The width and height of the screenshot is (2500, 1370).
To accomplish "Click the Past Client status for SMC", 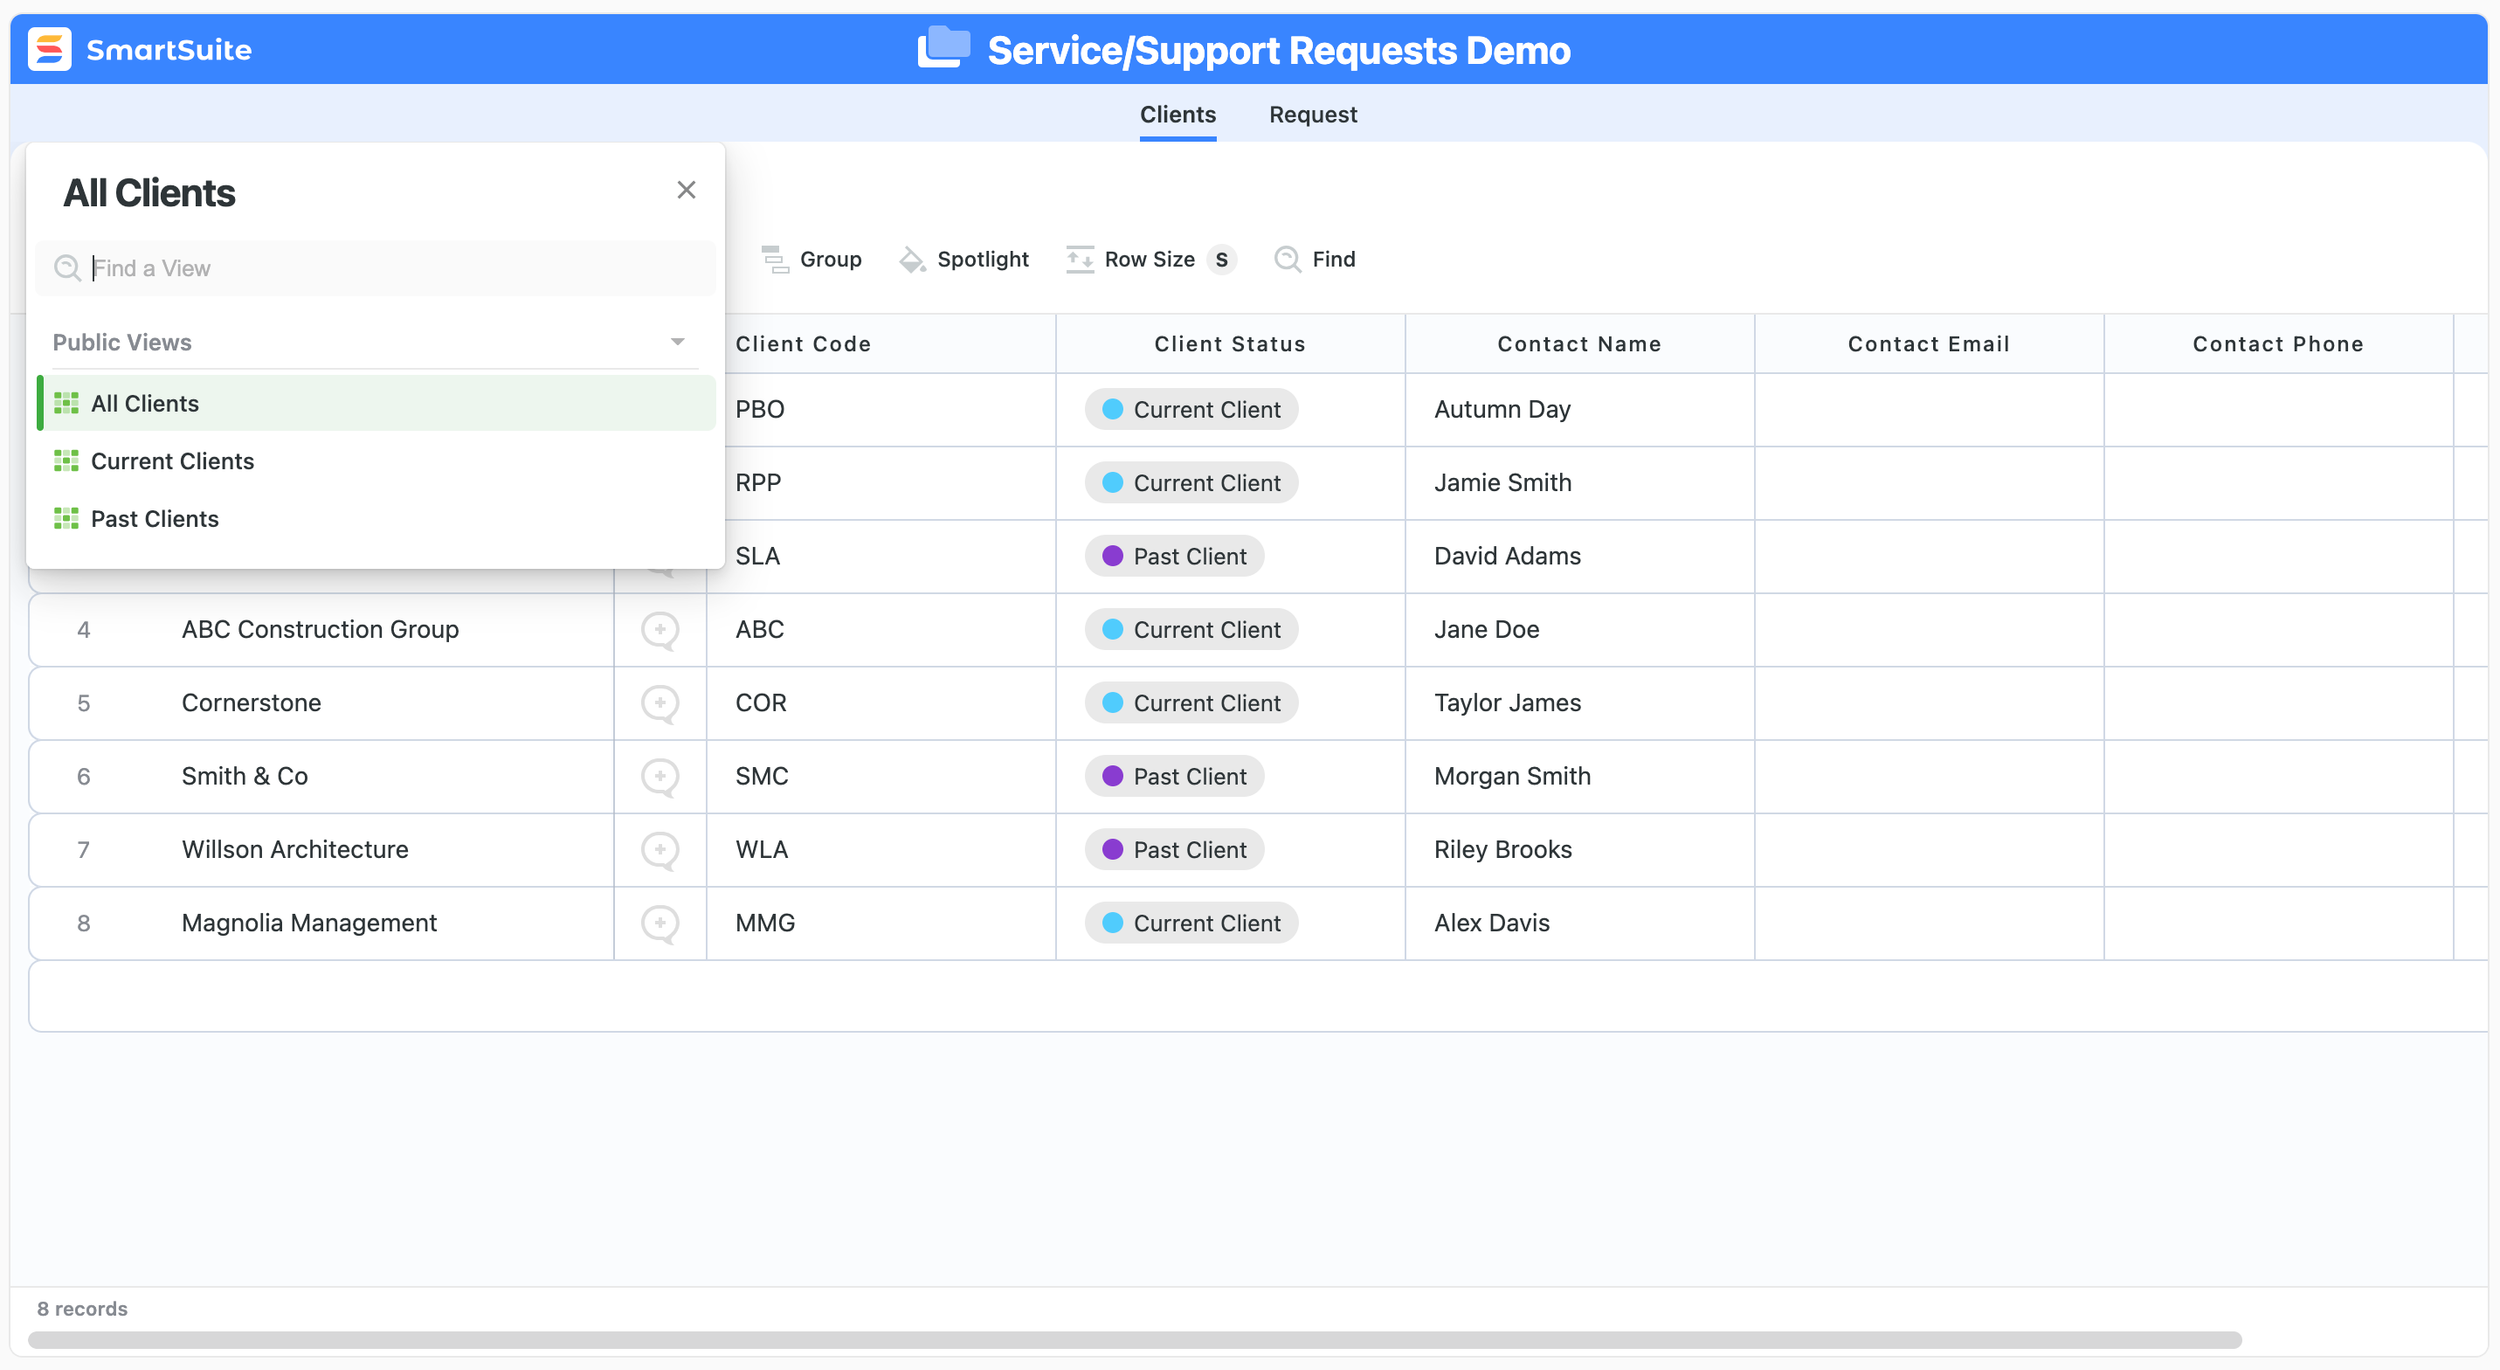I will click(x=1174, y=776).
